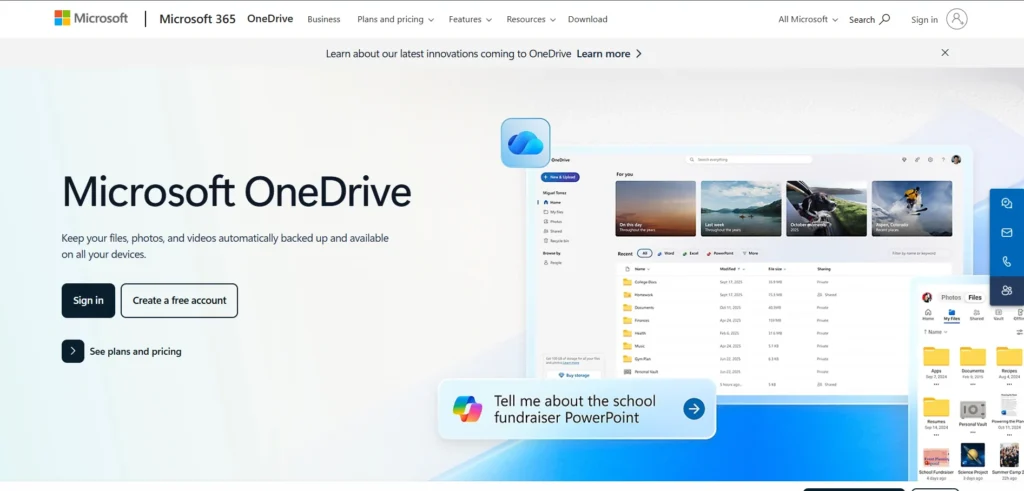Click the Search magnifier in the header
1024x491 pixels.
pos(885,19)
